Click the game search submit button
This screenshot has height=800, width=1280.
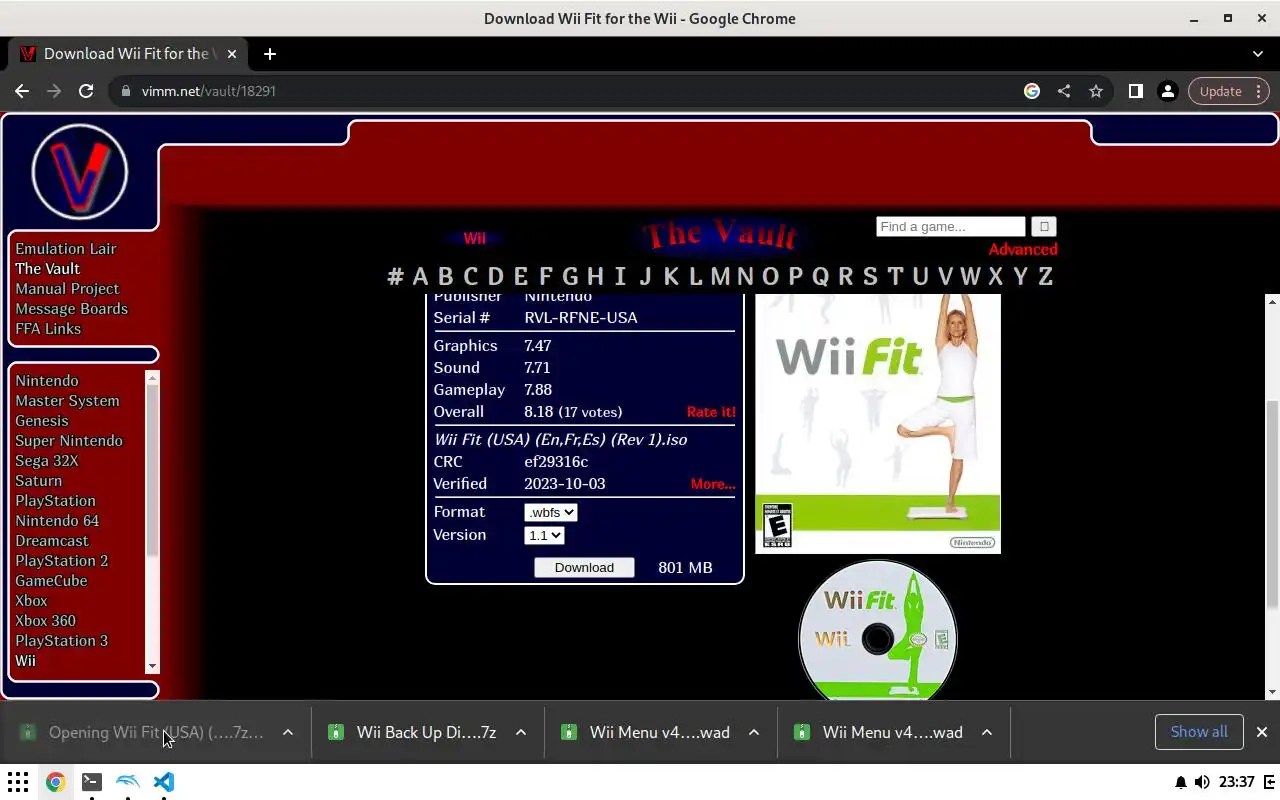(x=1044, y=227)
